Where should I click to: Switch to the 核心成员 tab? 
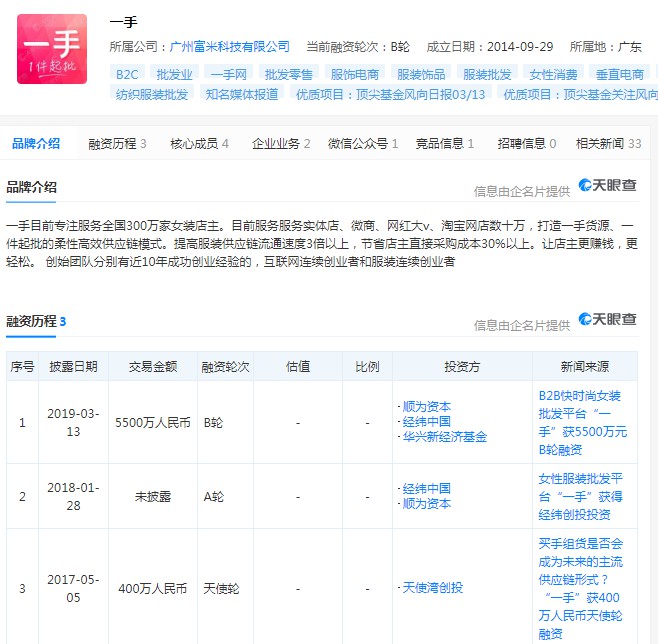(x=199, y=144)
